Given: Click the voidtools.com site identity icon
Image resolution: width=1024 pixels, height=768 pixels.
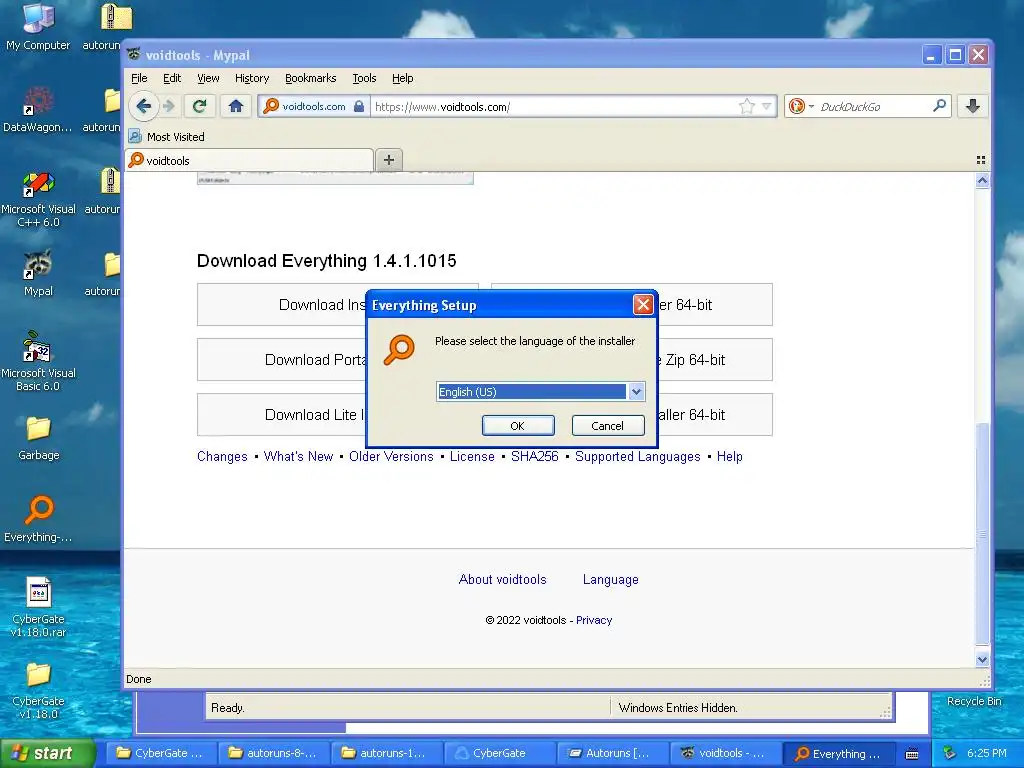Looking at the screenshot, I should coord(270,106).
